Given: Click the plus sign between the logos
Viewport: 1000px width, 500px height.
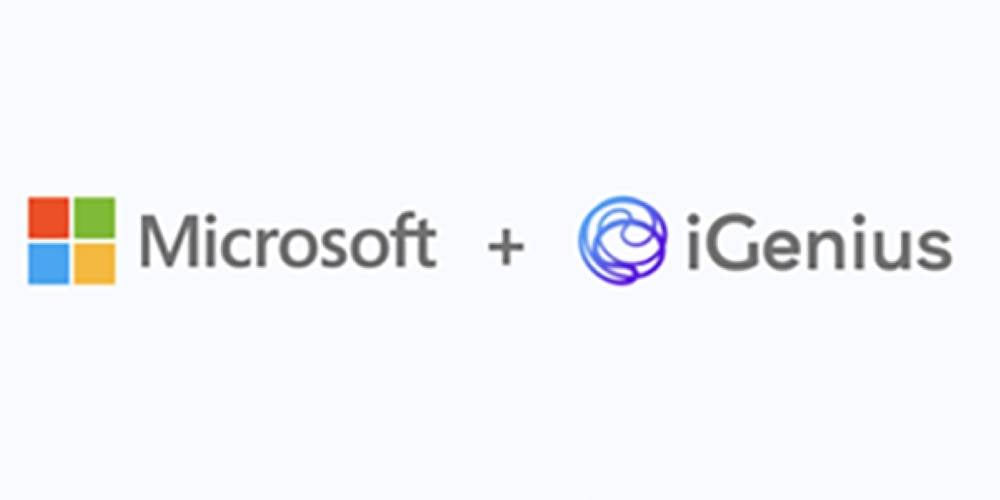Looking at the screenshot, I should pos(506,247).
